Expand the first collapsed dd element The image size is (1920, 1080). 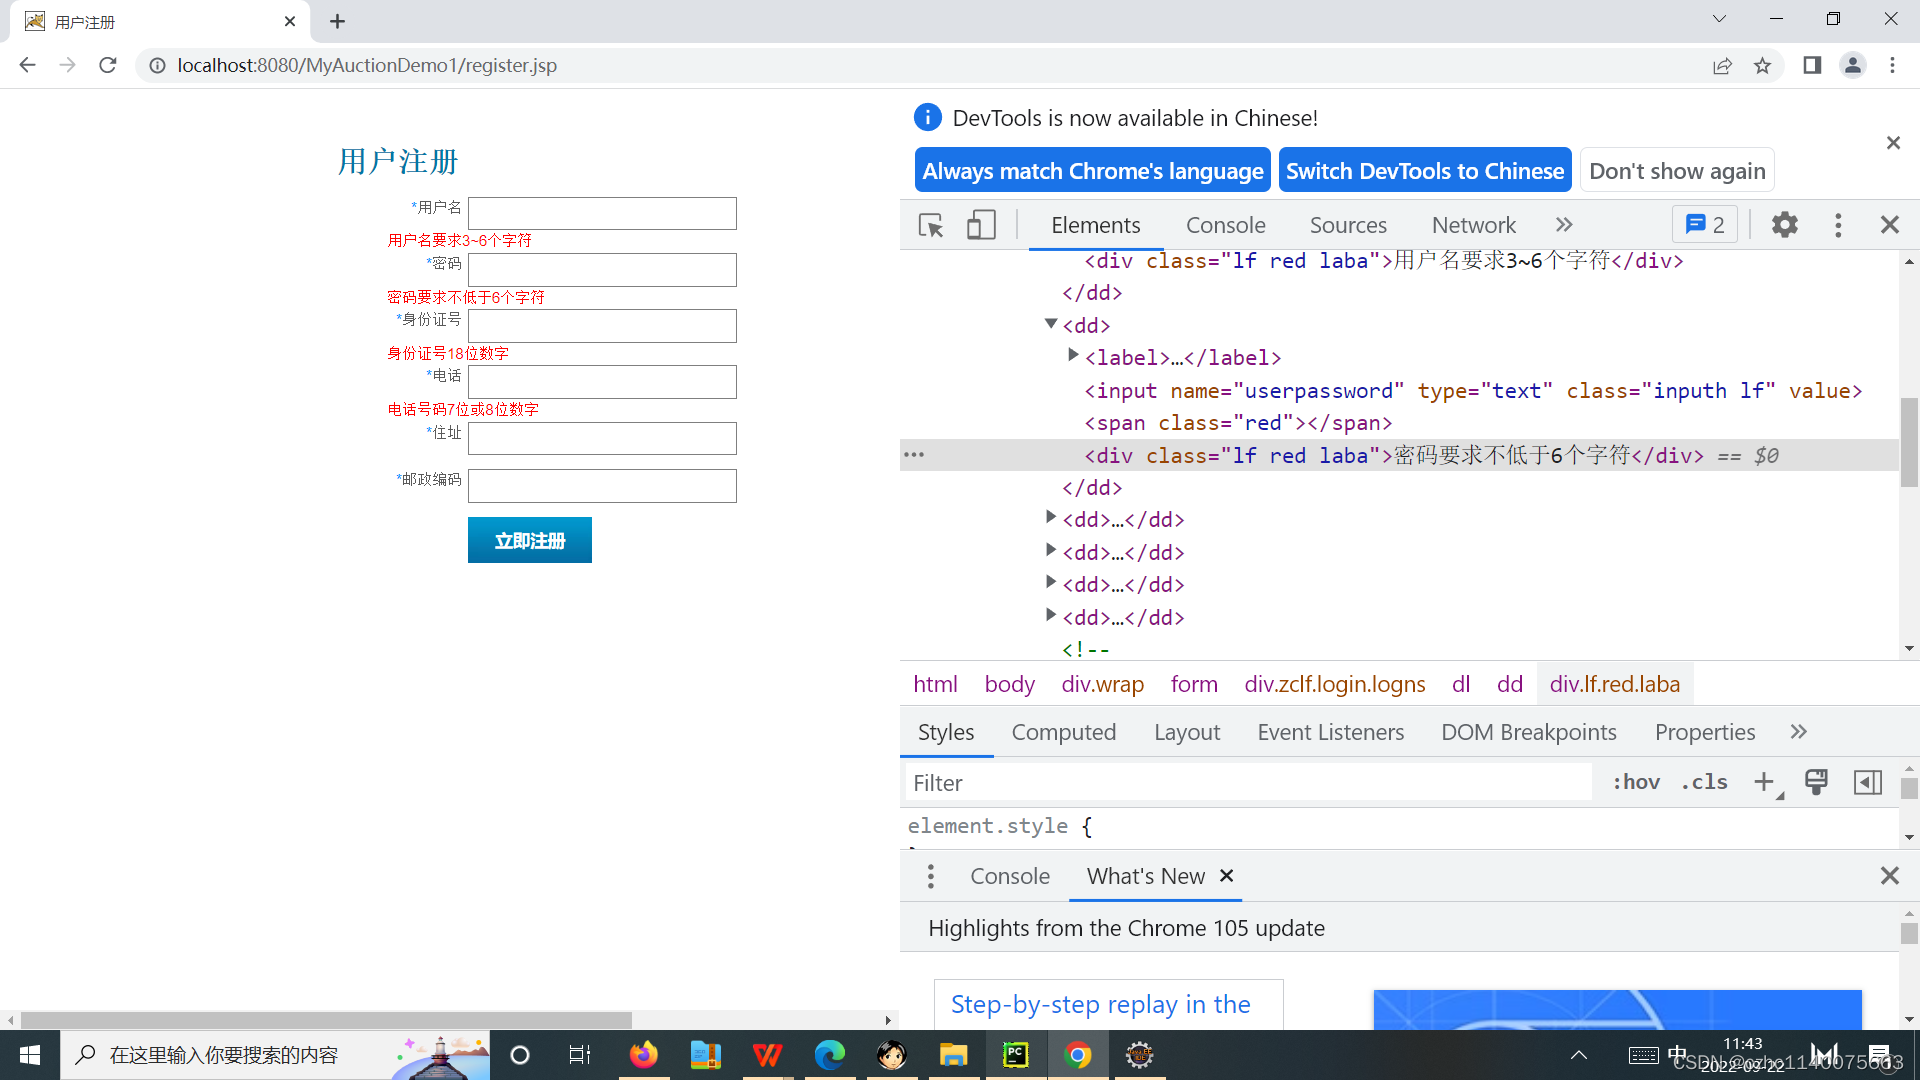(1048, 518)
